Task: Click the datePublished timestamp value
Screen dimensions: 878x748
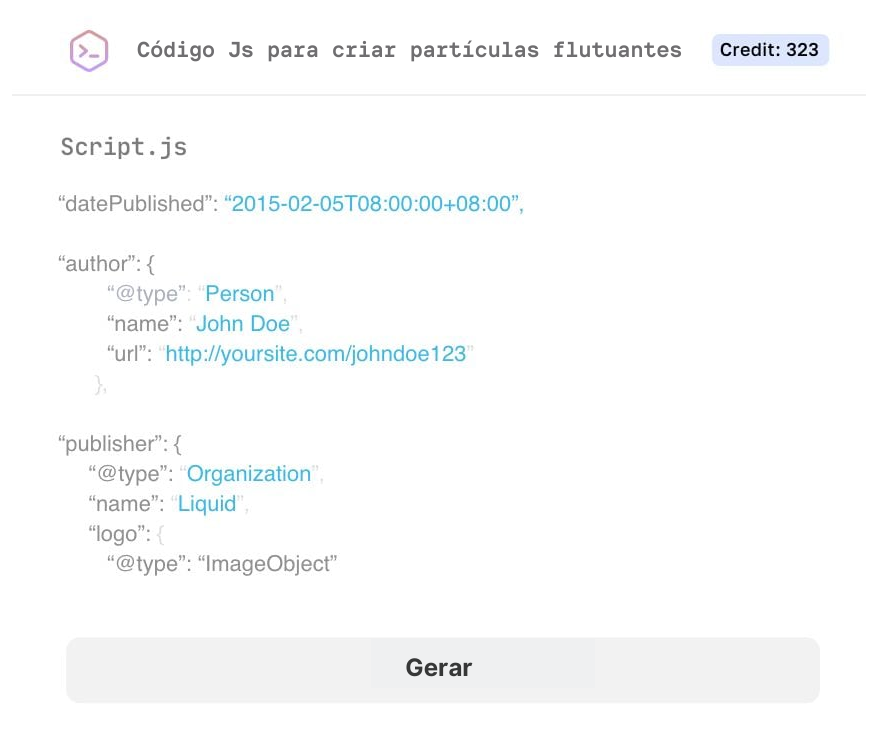Action: tap(374, 204)
